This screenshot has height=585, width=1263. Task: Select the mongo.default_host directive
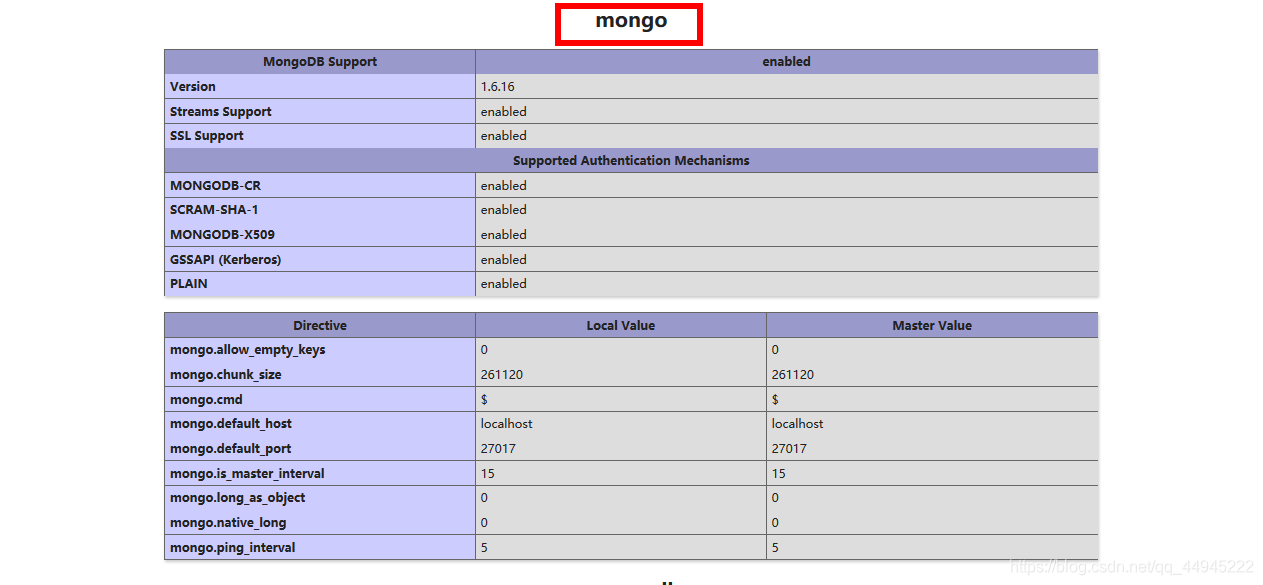coord(231,424)
